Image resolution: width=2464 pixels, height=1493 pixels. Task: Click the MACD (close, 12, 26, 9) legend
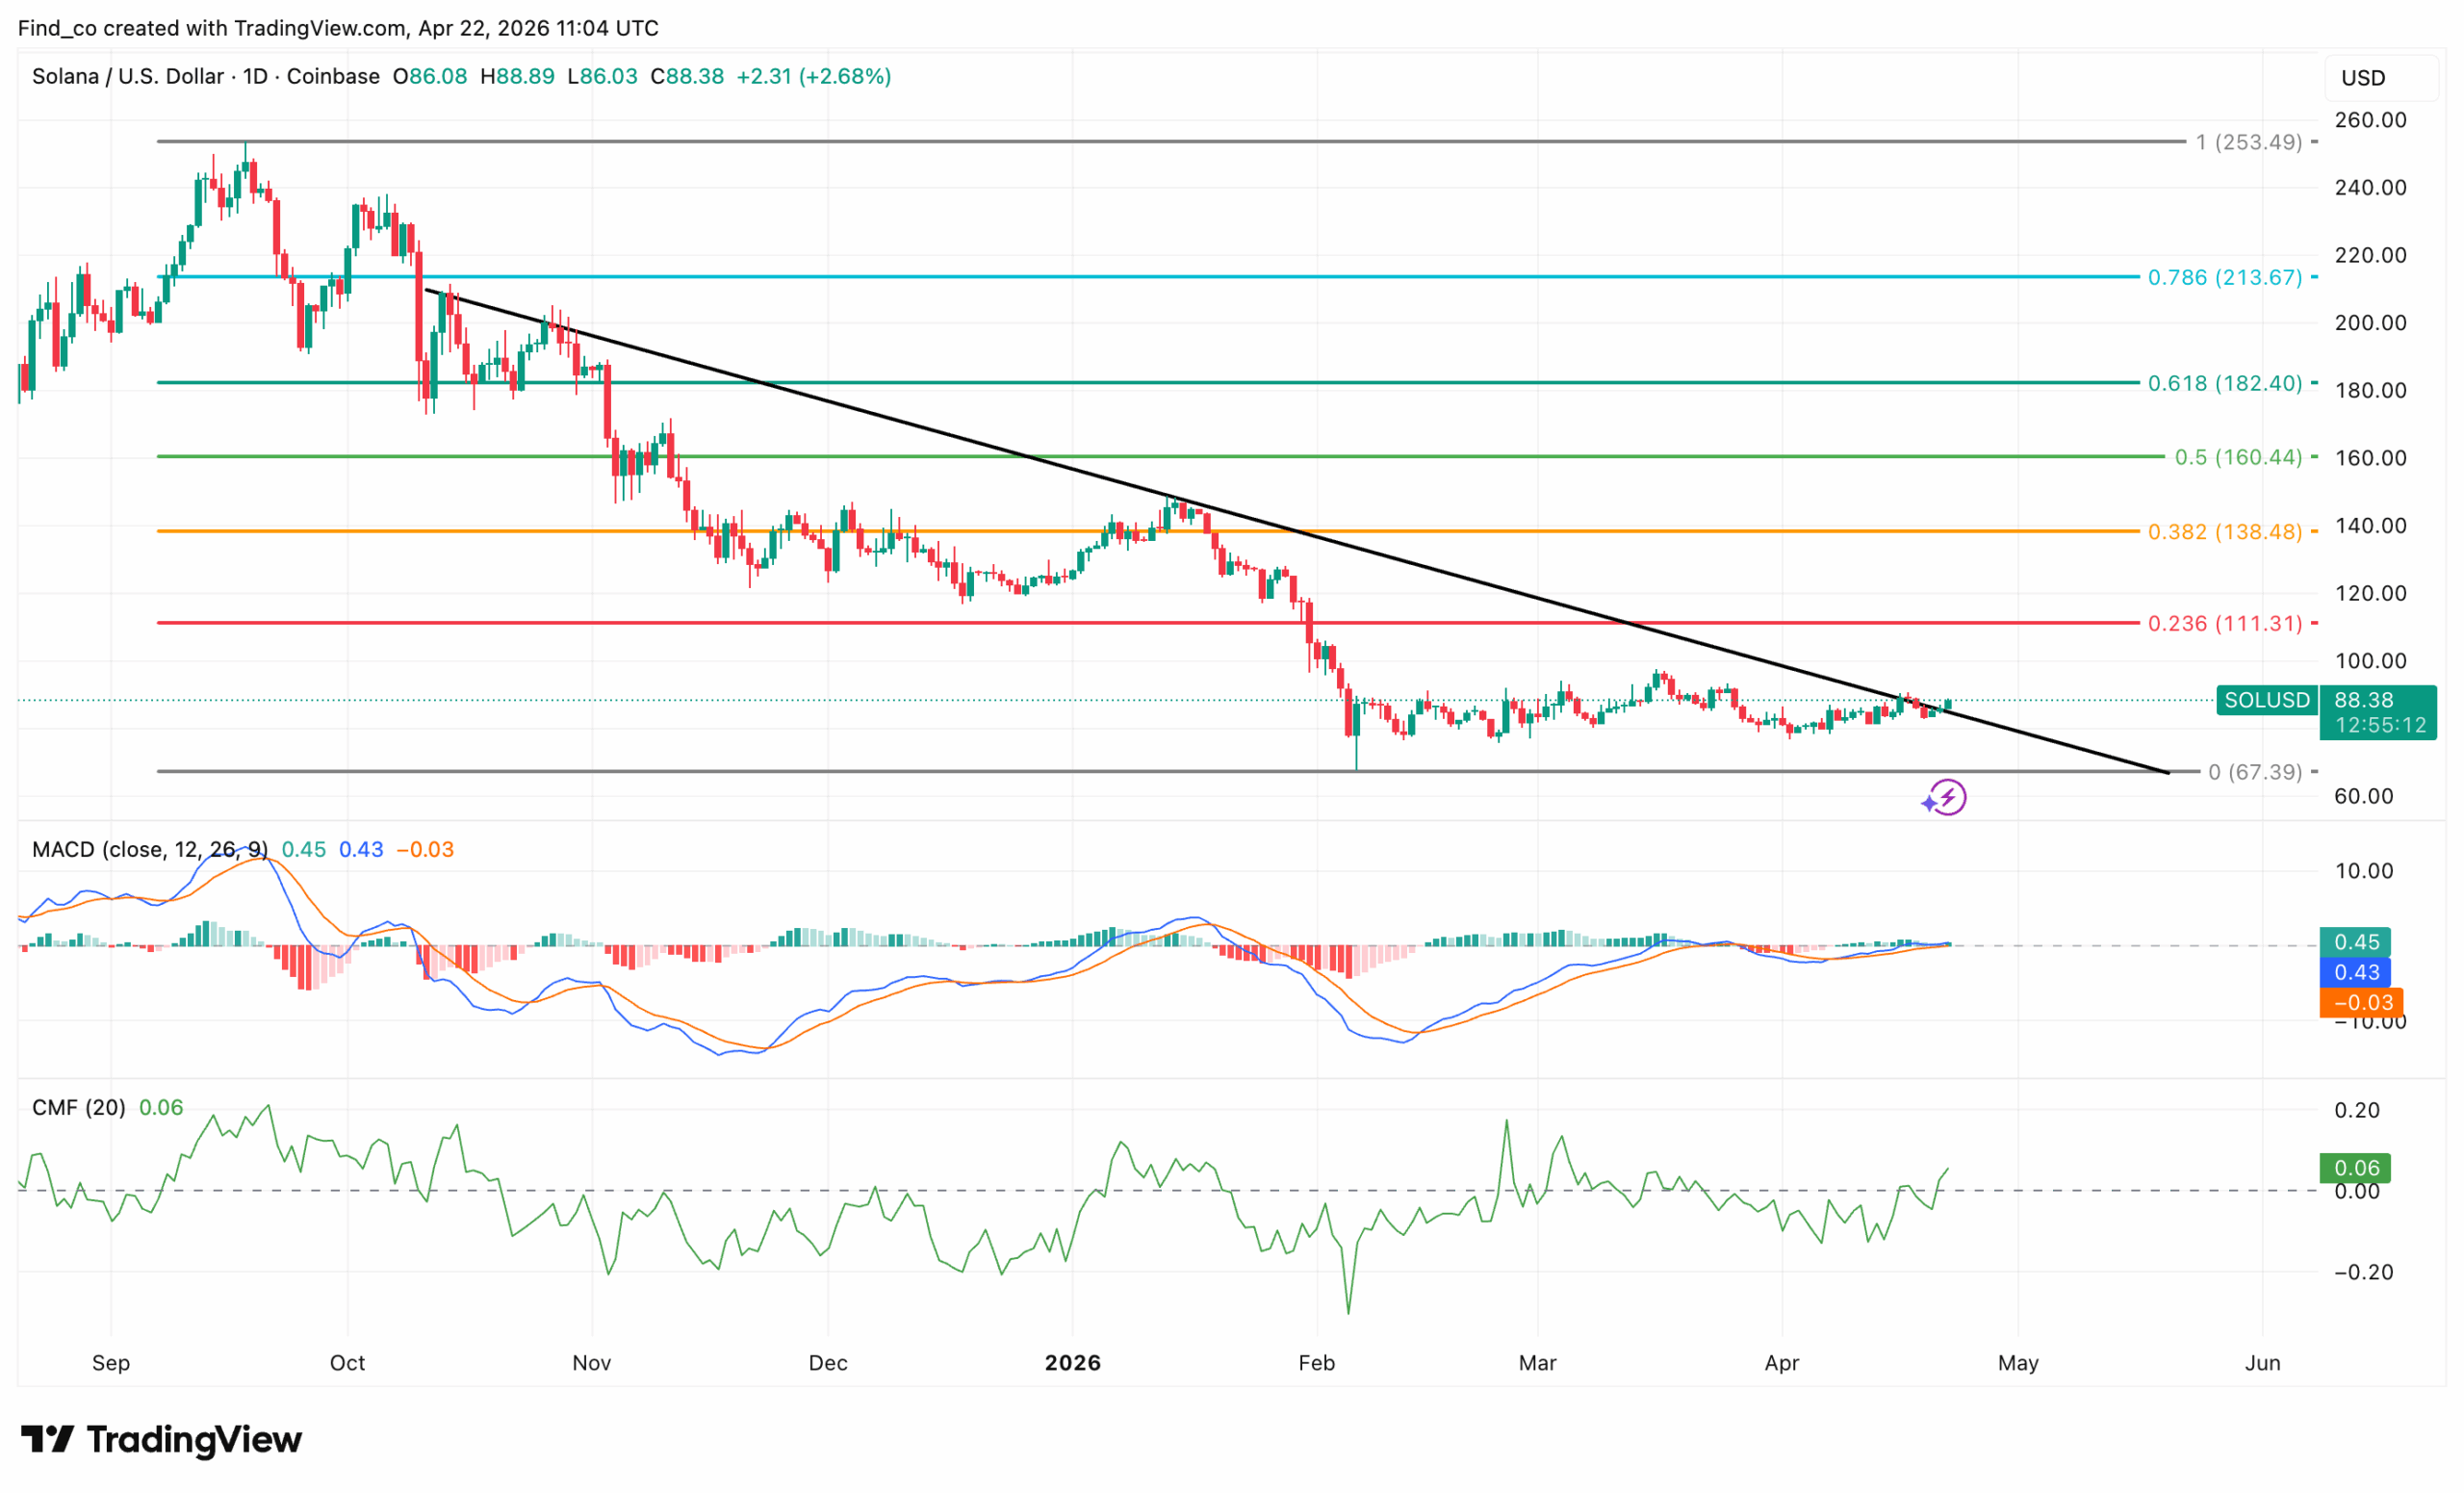click(149, 849)
